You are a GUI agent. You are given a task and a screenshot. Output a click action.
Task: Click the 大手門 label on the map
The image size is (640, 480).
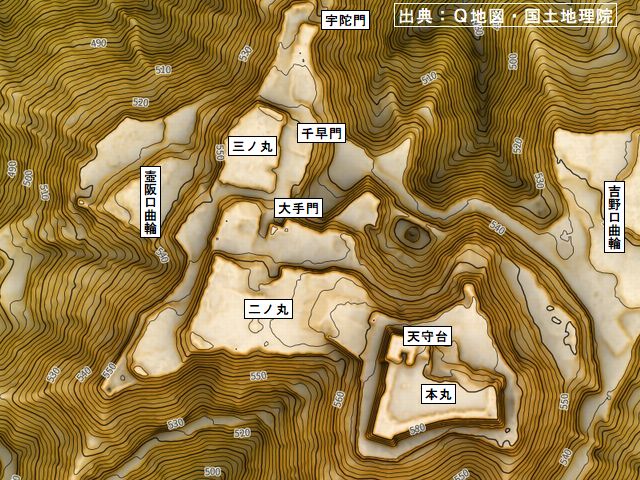click(x=298, y=208)
